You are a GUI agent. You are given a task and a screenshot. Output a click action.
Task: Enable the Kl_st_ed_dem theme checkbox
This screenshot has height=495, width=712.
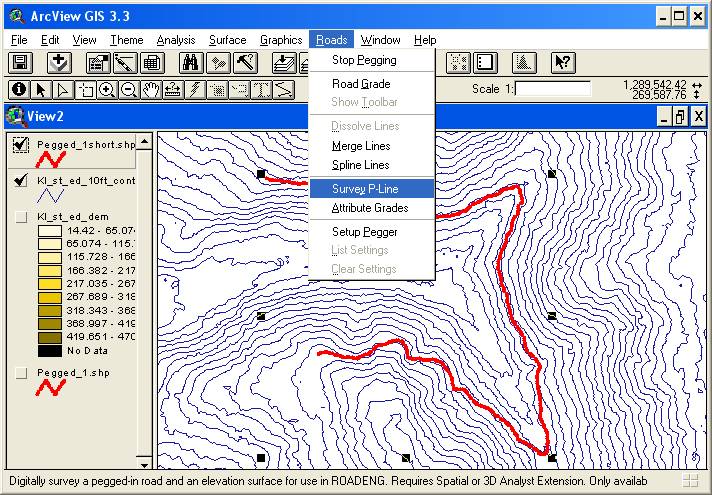21,216
